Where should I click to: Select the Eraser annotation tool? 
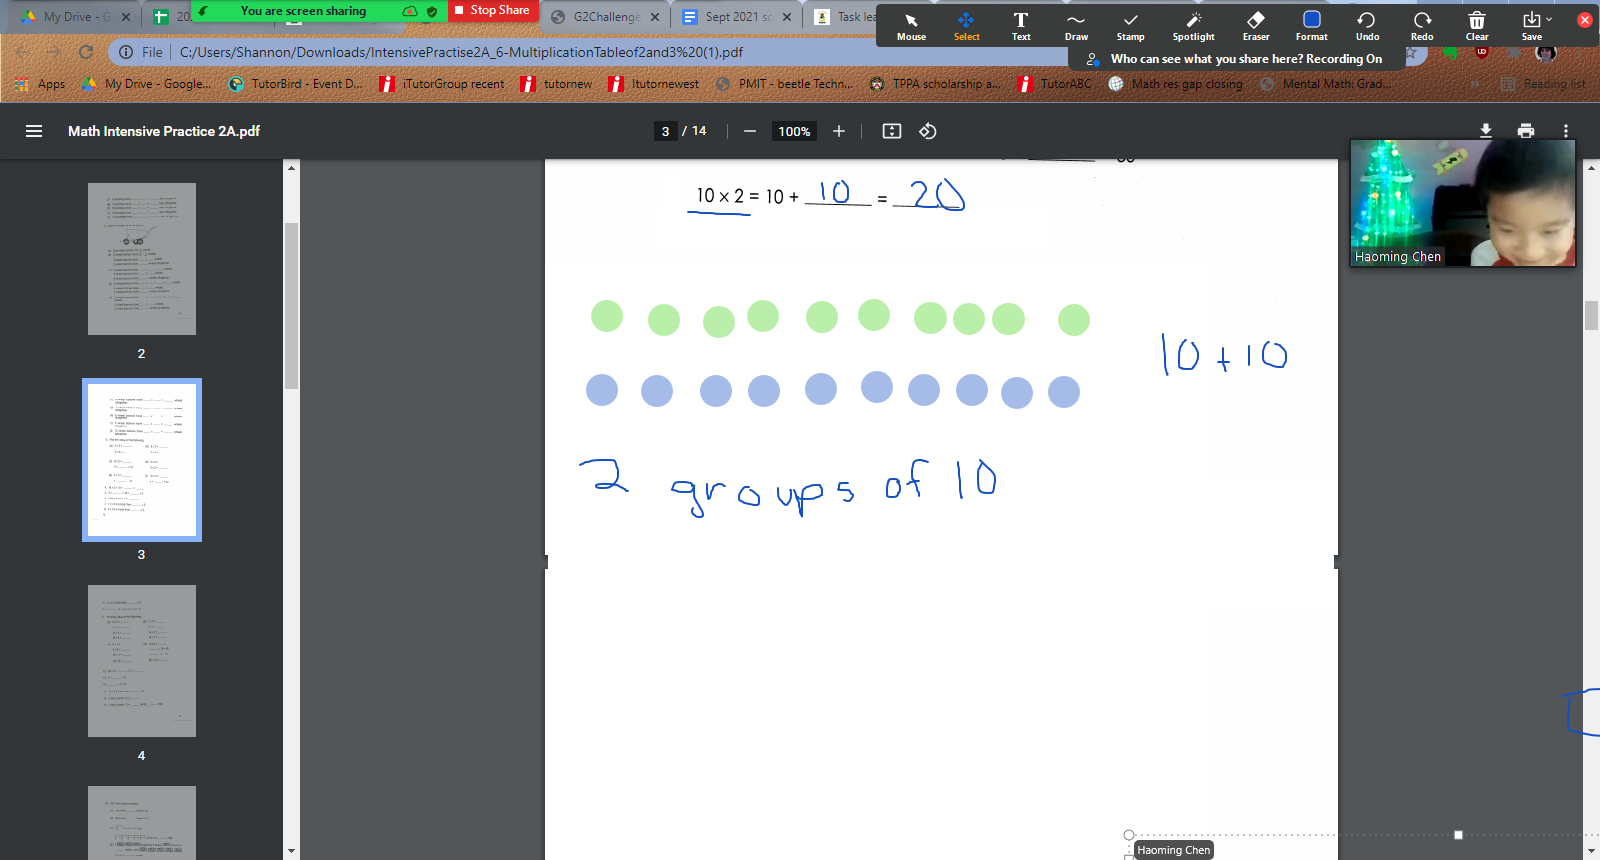[1256, 26]
